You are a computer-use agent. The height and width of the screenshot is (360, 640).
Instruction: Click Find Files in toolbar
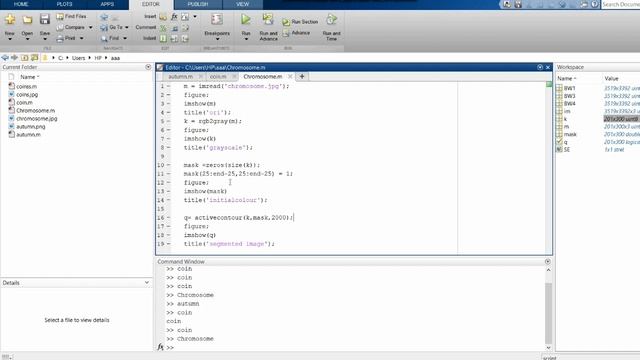coord(71,16)
